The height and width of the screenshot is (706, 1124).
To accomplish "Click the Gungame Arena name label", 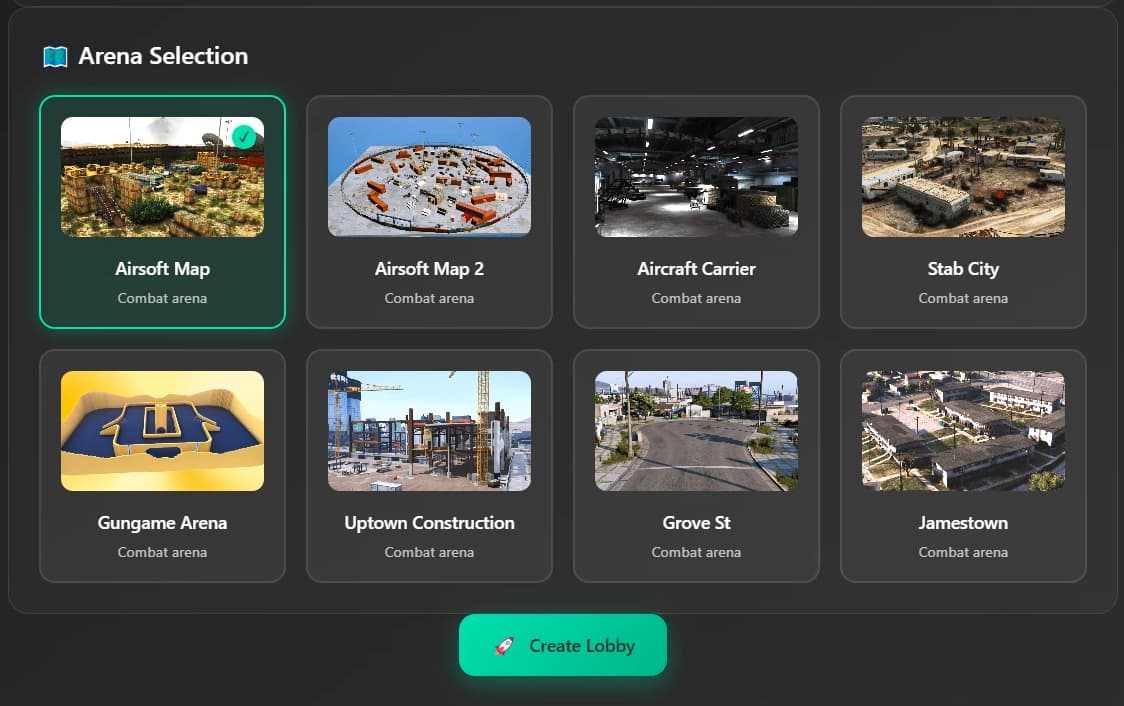I will [x=162, y=523].
